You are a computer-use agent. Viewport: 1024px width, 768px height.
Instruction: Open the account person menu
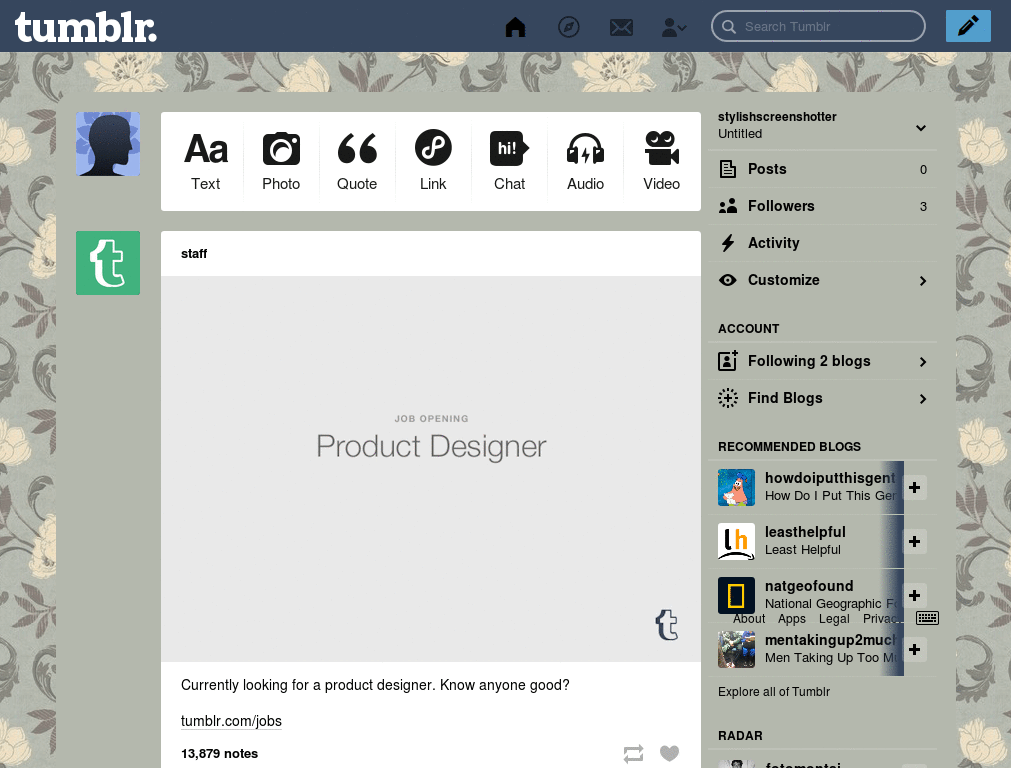(x=673, y=27)
